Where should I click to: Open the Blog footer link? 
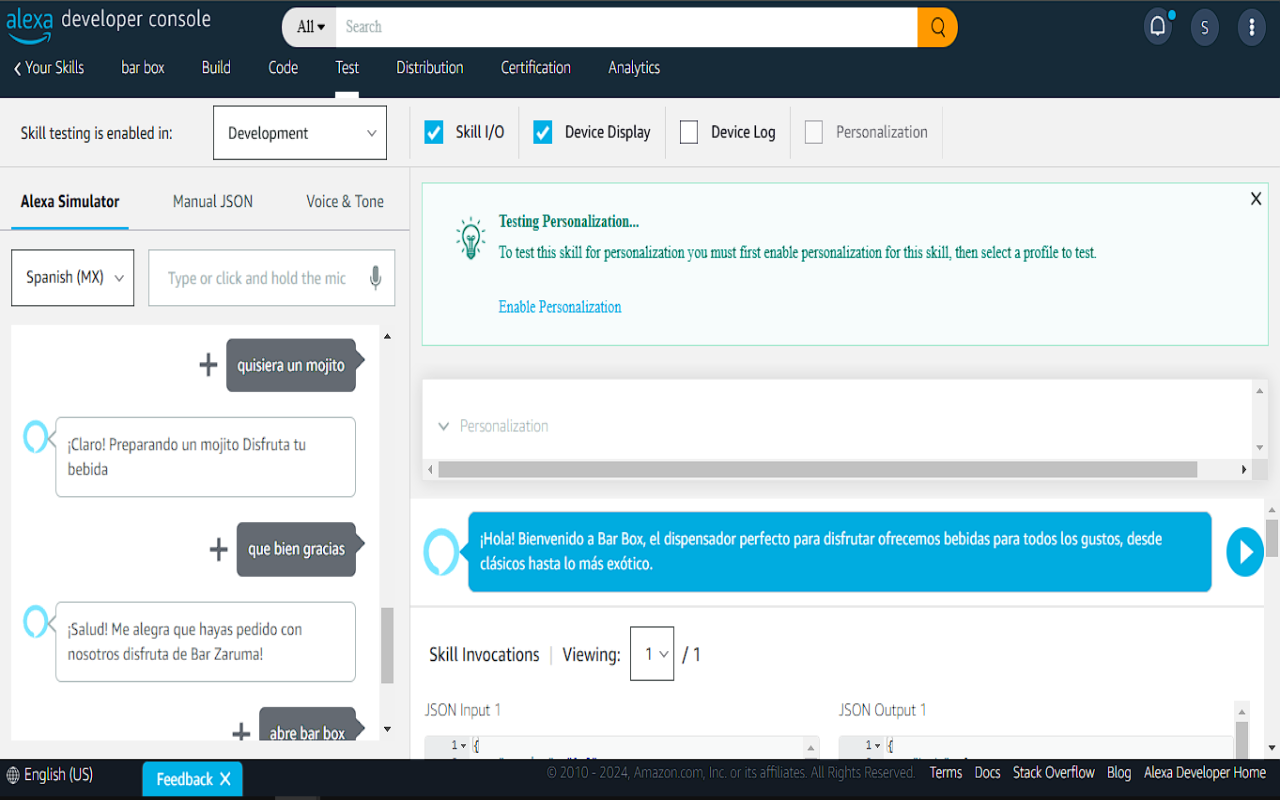point(1119,772)
